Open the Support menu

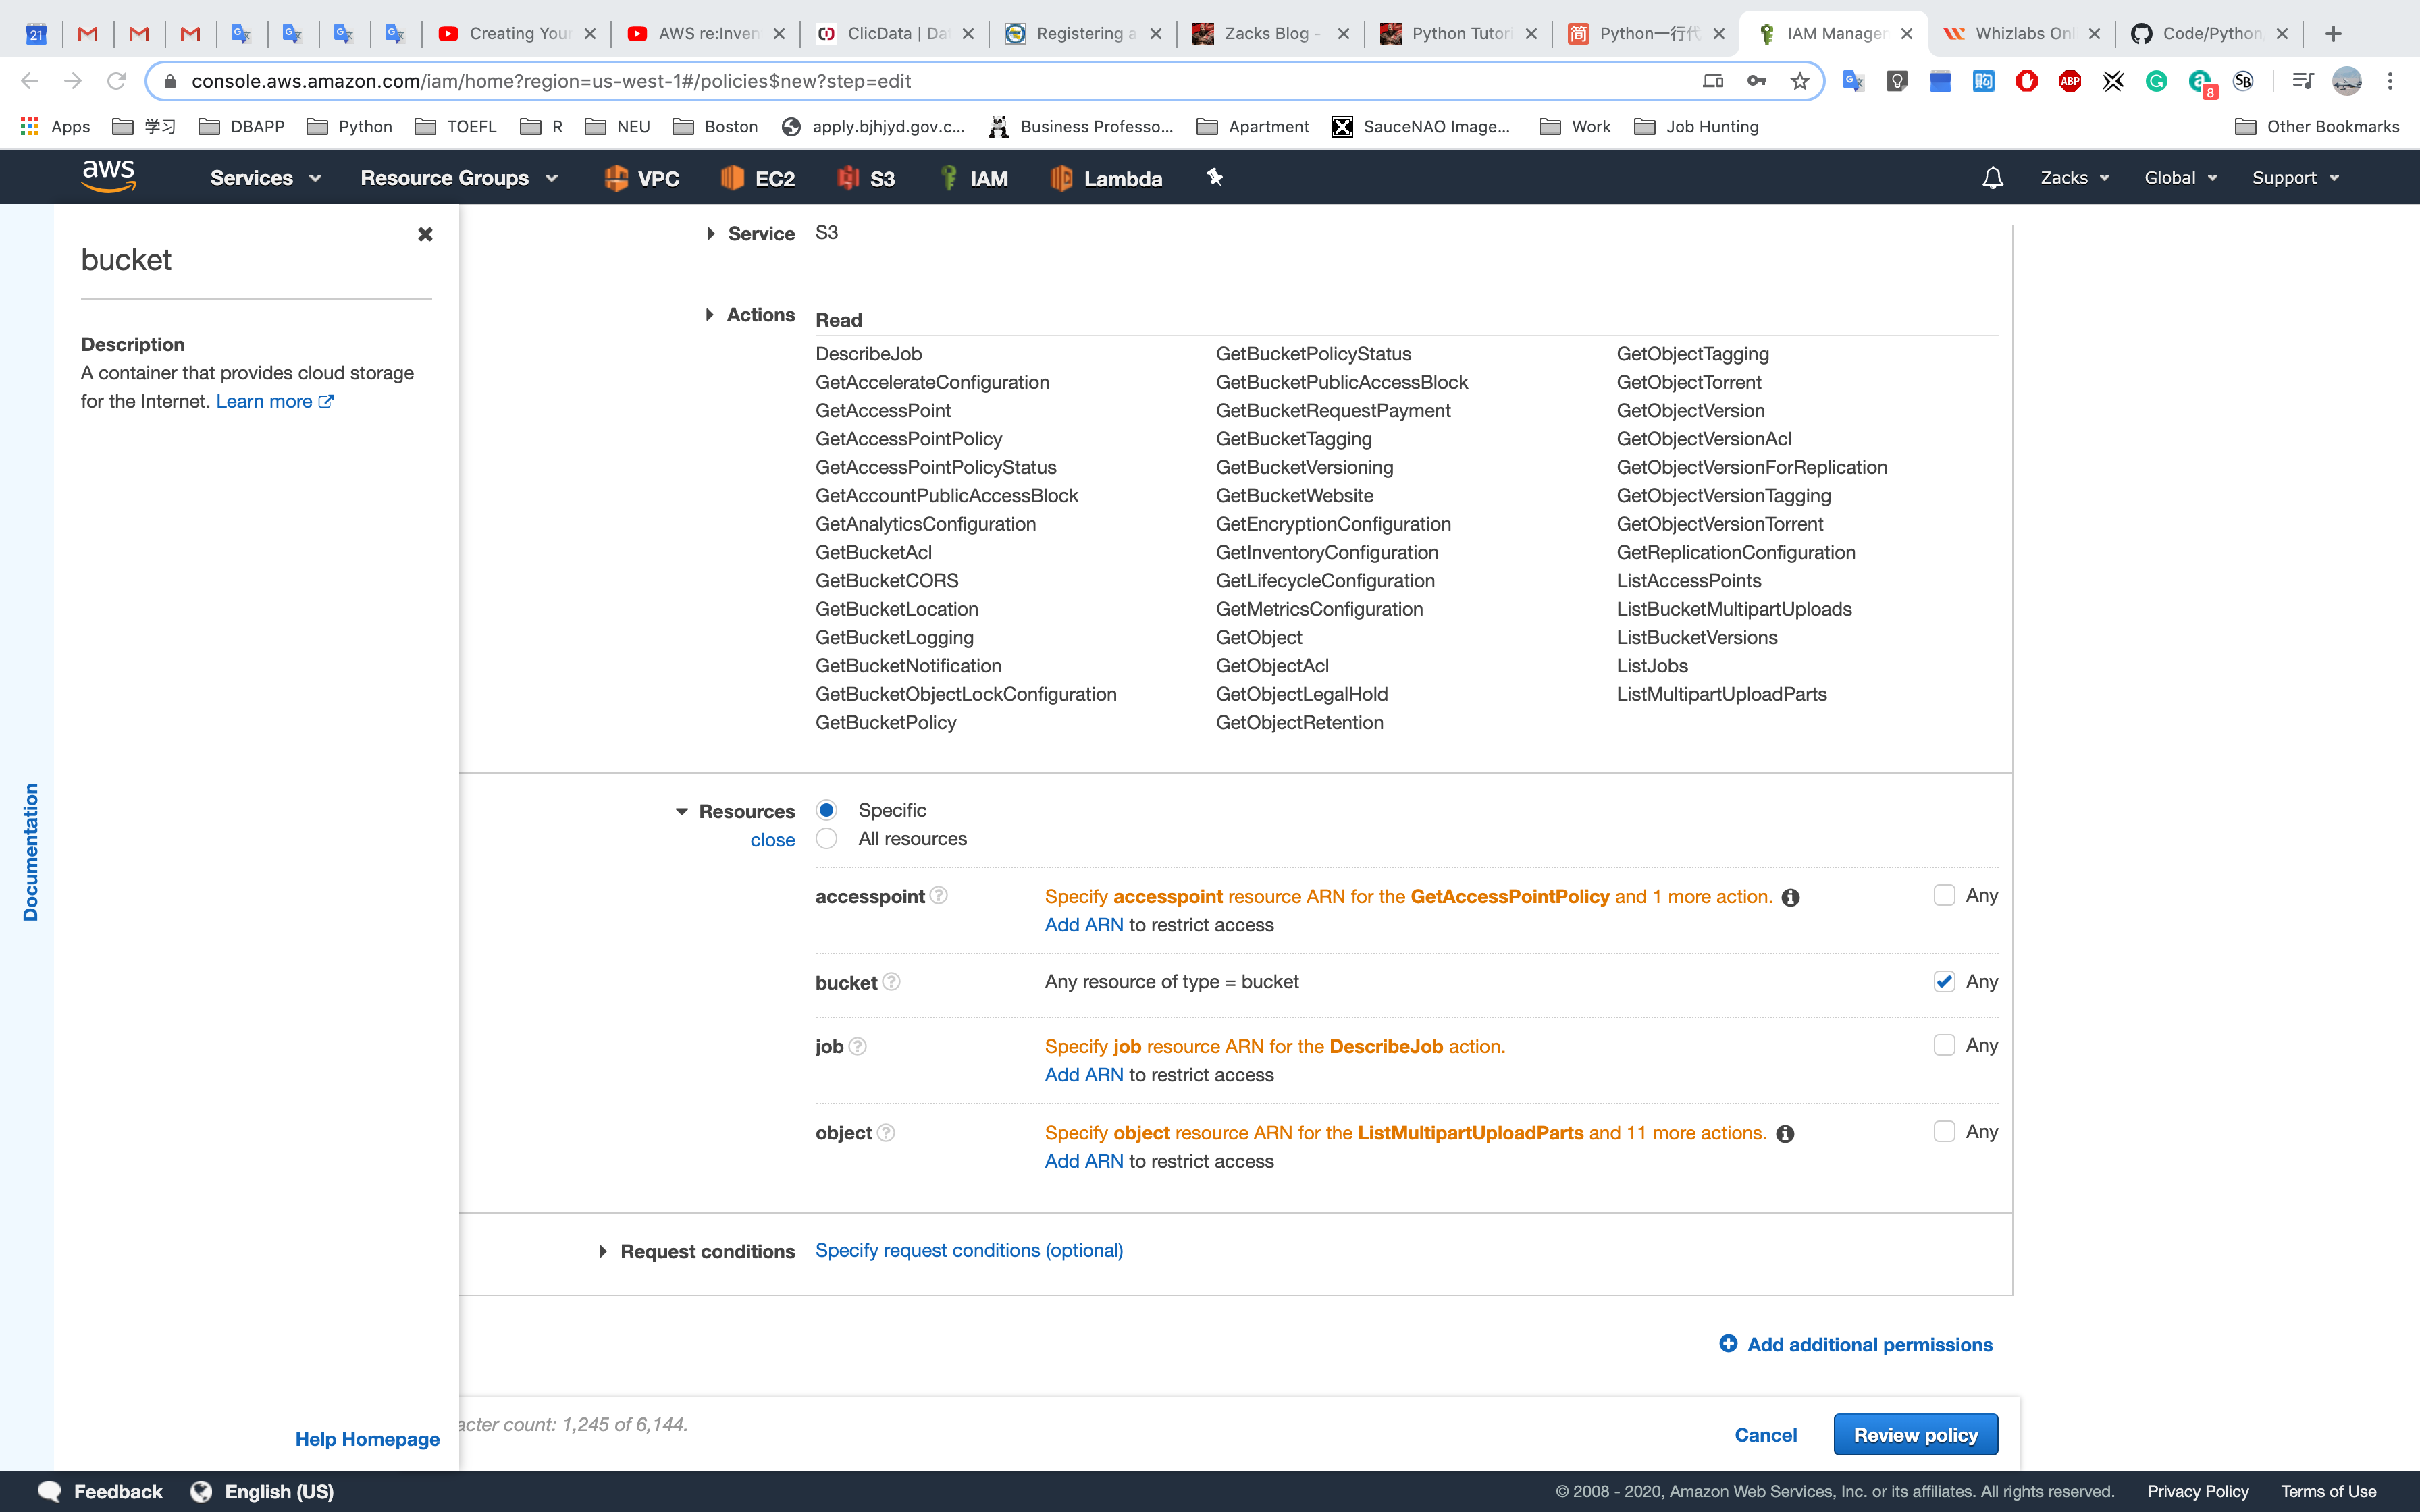(x=2294, y=178)
